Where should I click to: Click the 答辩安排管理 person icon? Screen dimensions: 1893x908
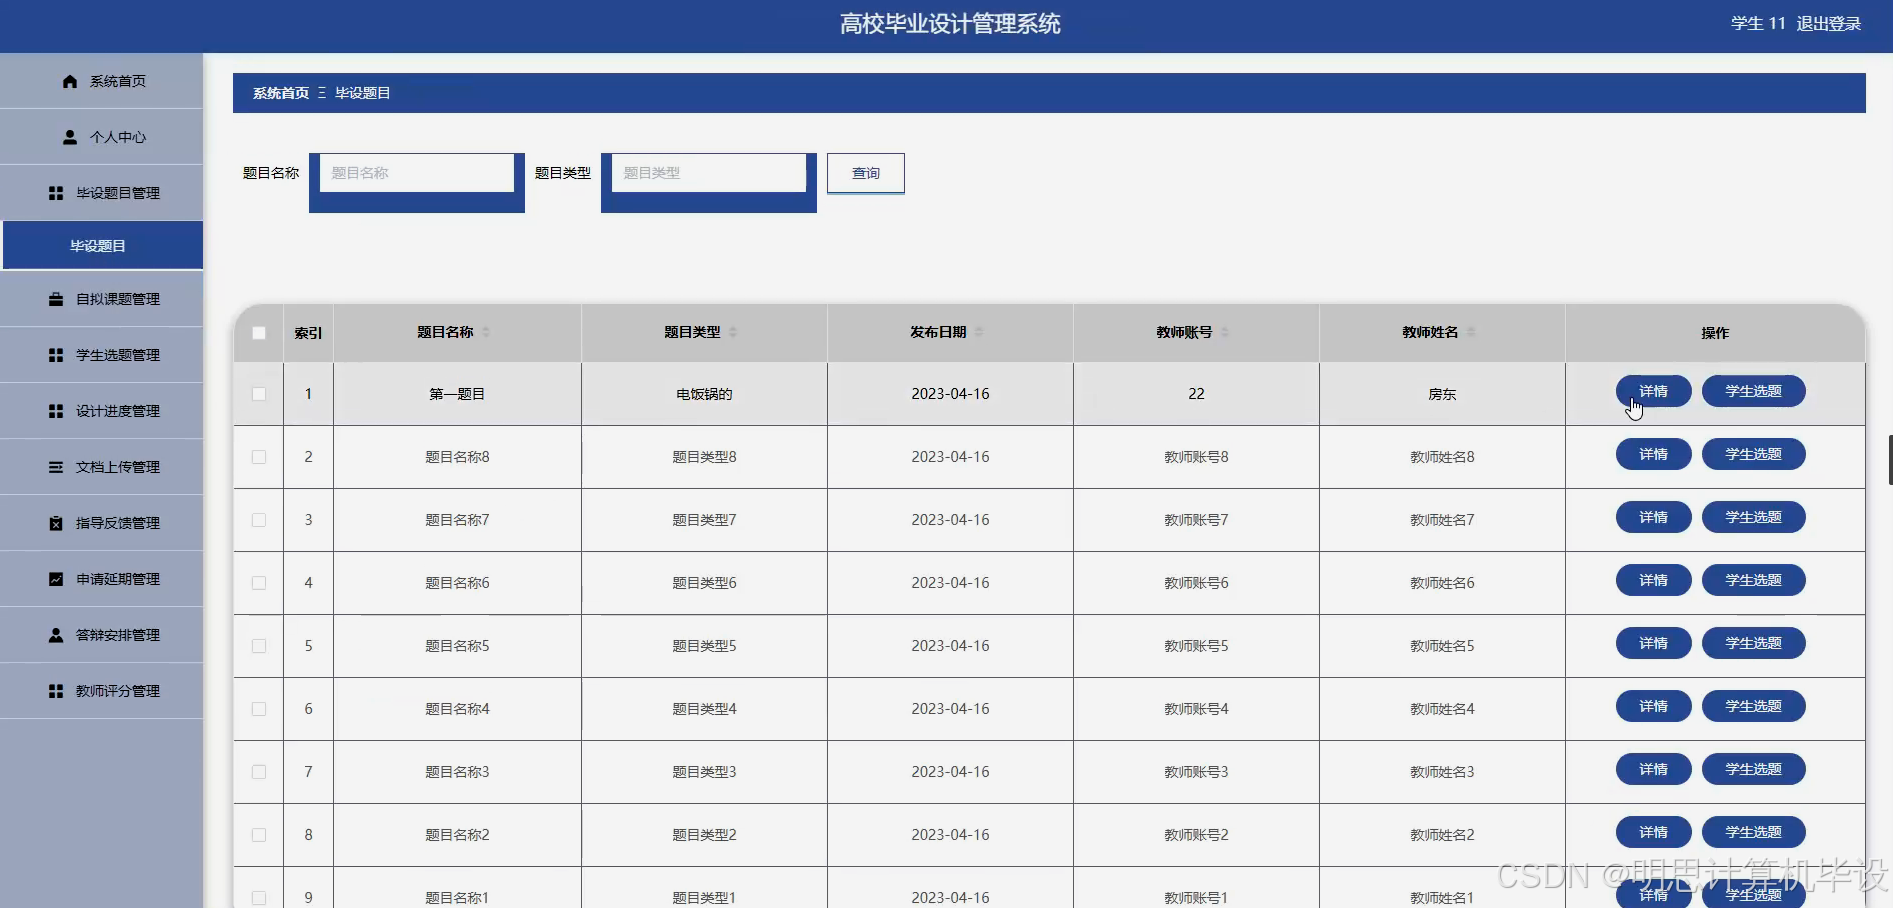(x=55, y=634)
